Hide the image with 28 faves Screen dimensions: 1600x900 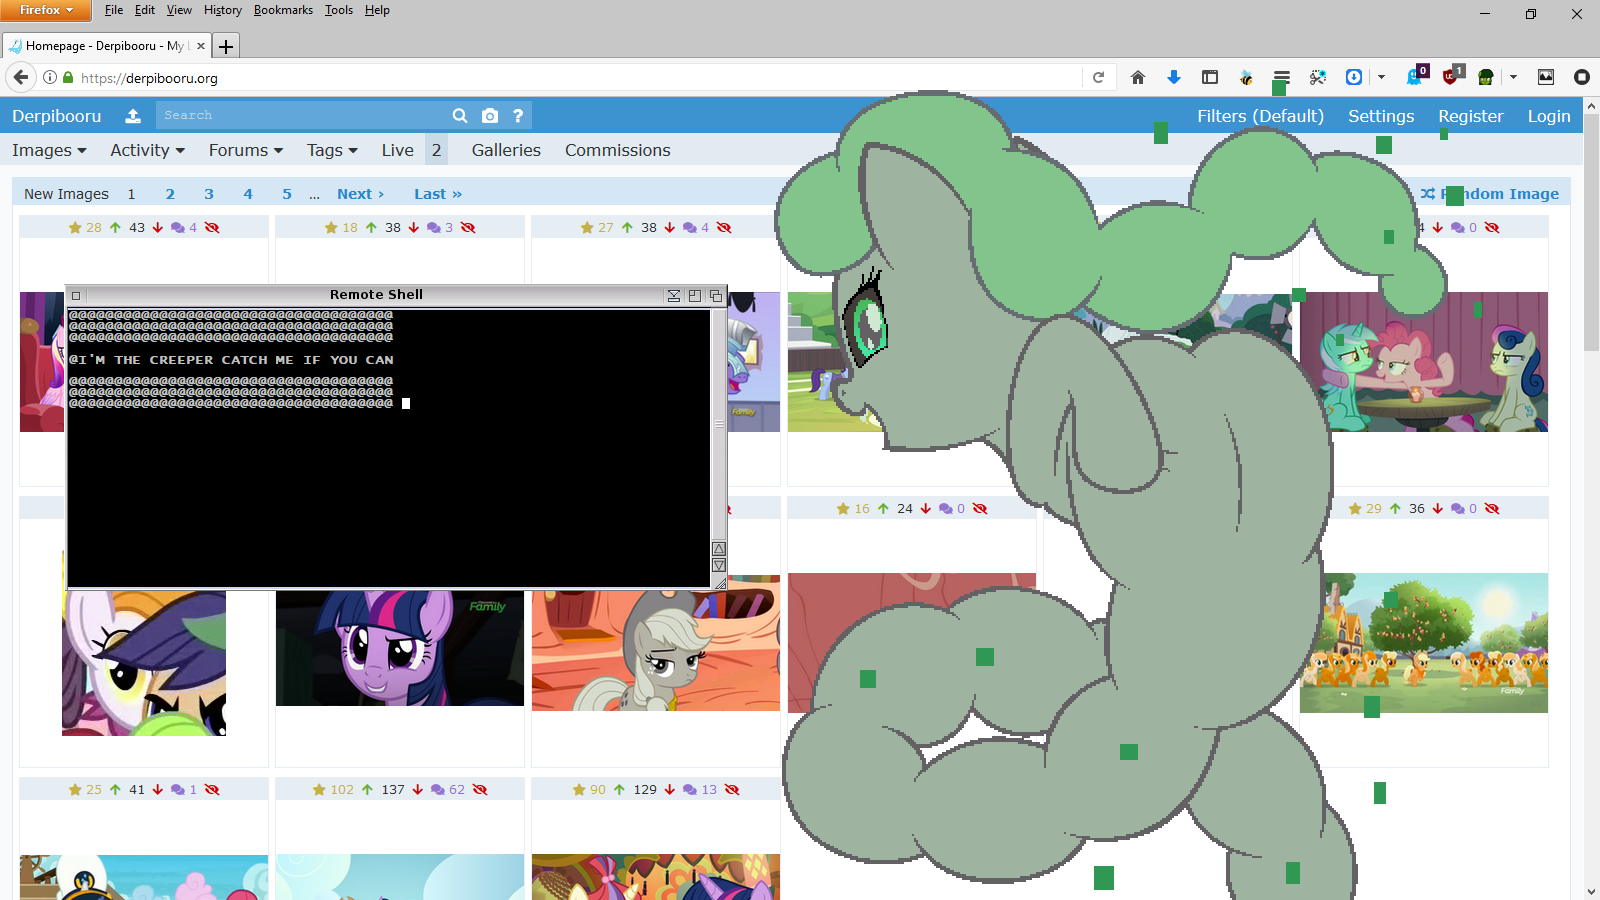(212, 228)
